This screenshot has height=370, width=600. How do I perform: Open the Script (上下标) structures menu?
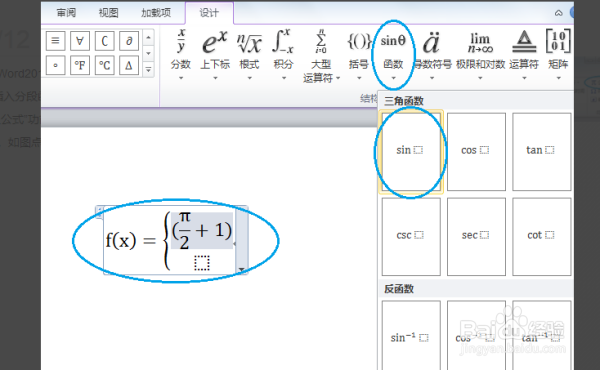coord(215,54)
